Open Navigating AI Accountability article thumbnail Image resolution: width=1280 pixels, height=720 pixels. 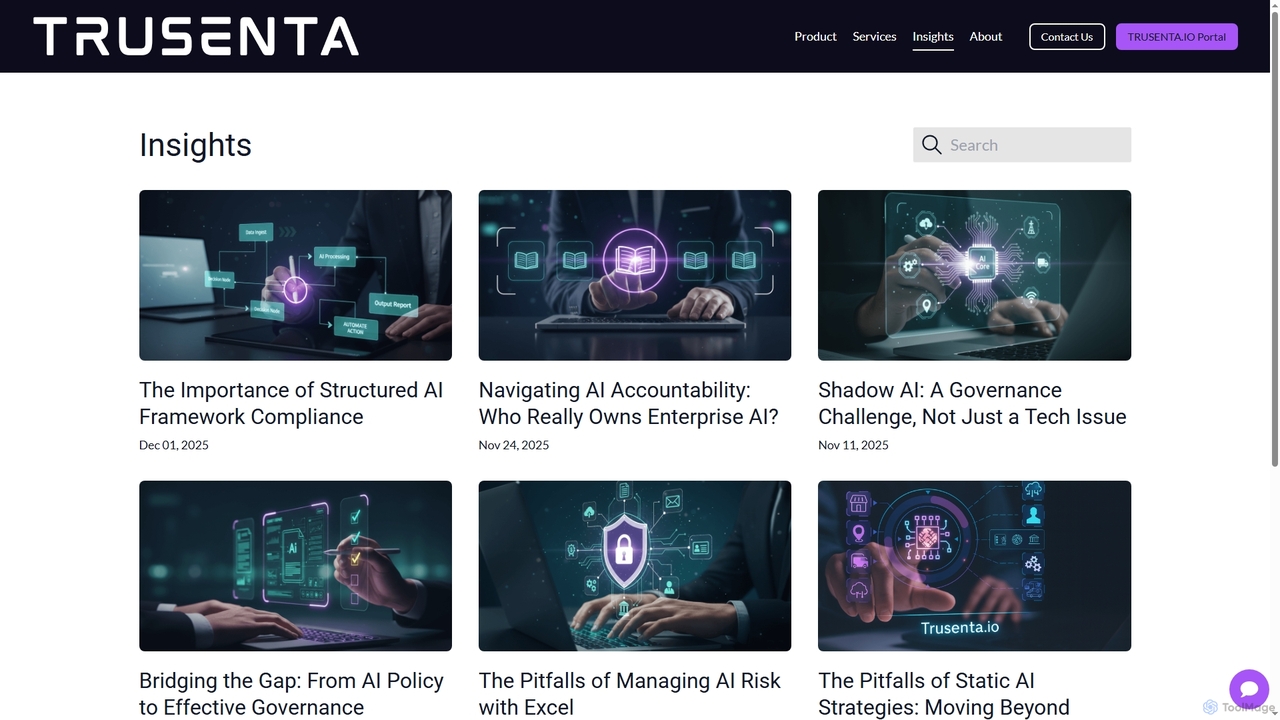coord(635,275)
